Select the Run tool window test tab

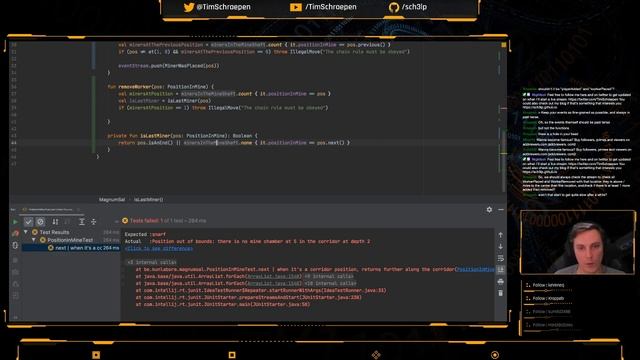[50, 210]
